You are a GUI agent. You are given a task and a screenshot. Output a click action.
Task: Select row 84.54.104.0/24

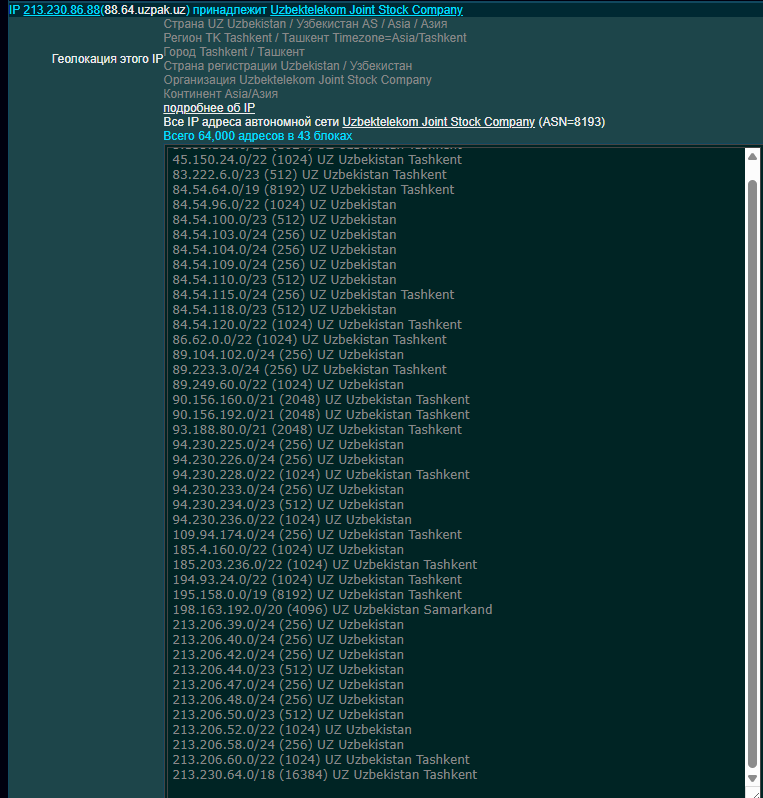point(284,249)
